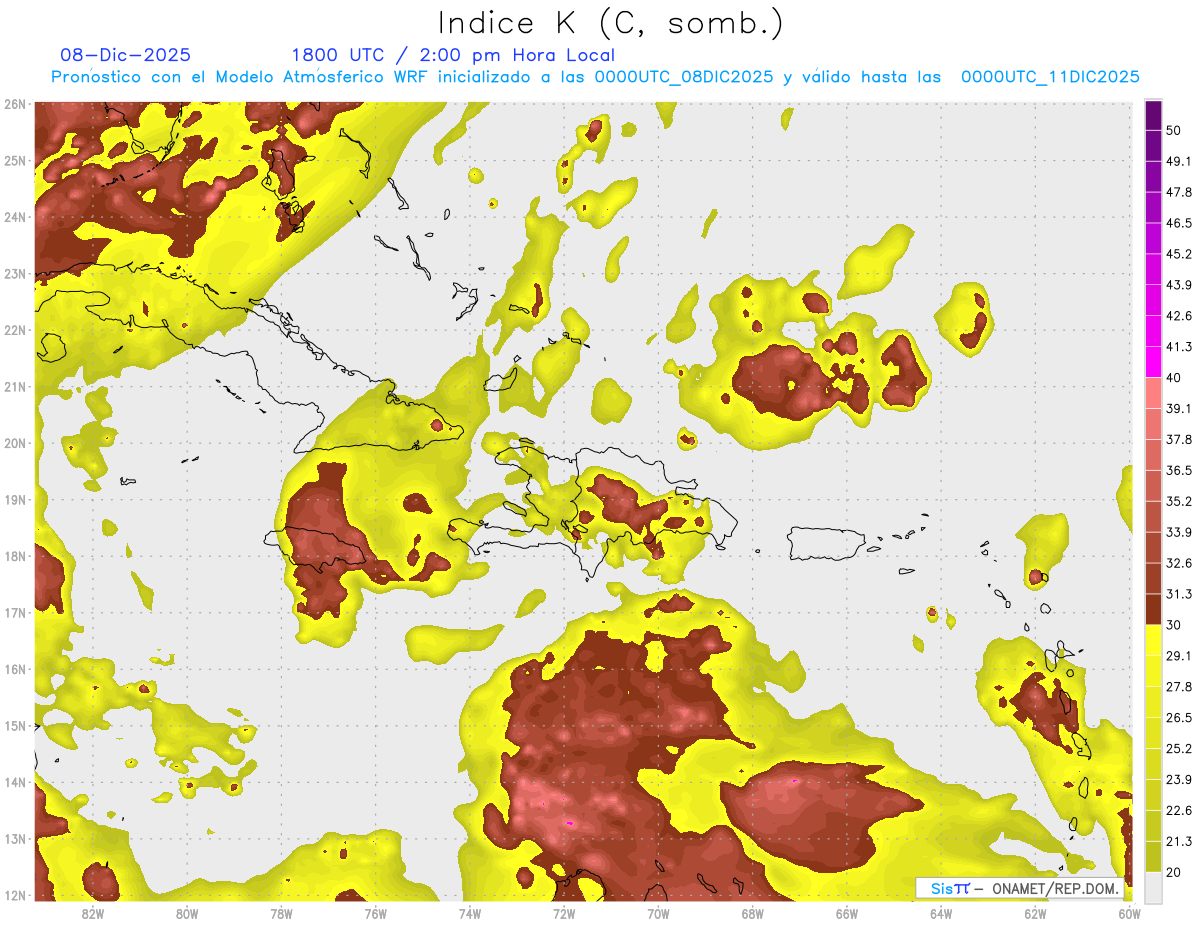Select the color bar value 22.6
Viewport: 1200px width, 927px height.
pos(1178,810)
